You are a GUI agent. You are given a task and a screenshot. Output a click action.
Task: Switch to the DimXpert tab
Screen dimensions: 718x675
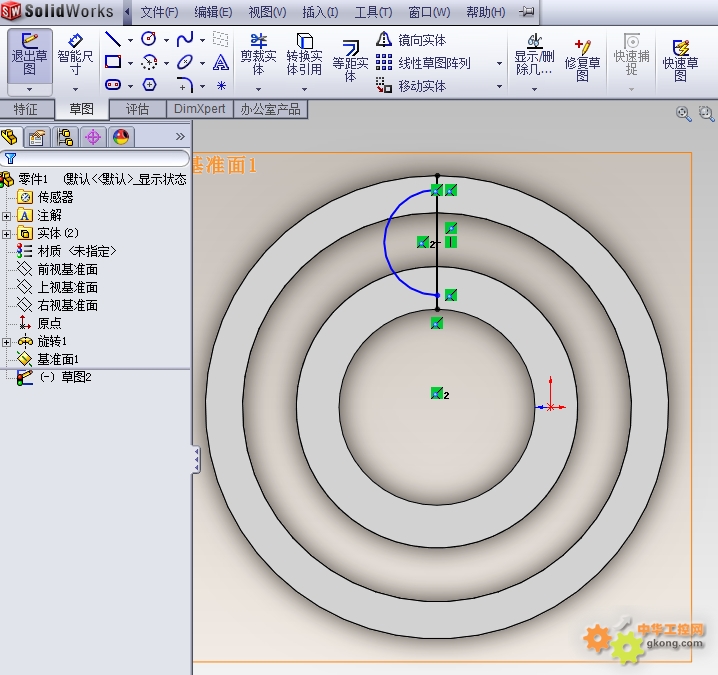[x=200, y=109]
